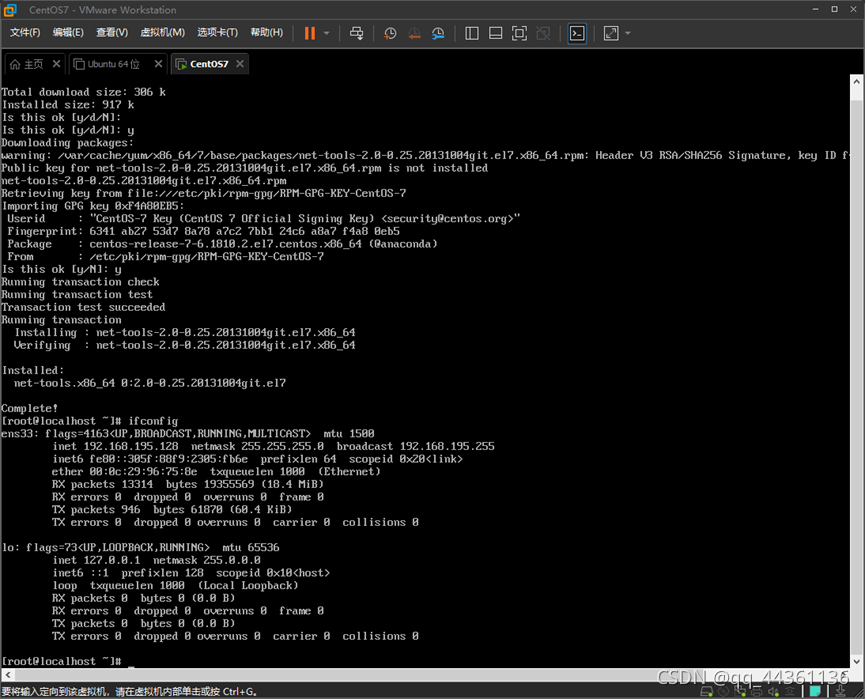Maximize the VMware Workstation window
Viewport: 865px width, 699px height.
(835, 9)
